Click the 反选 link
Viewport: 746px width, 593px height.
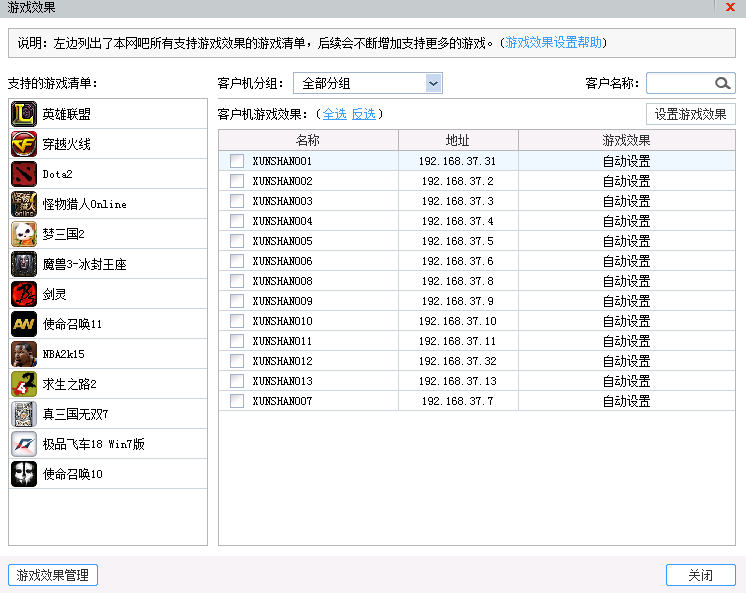pyautogui.click(x=363, y=114)
